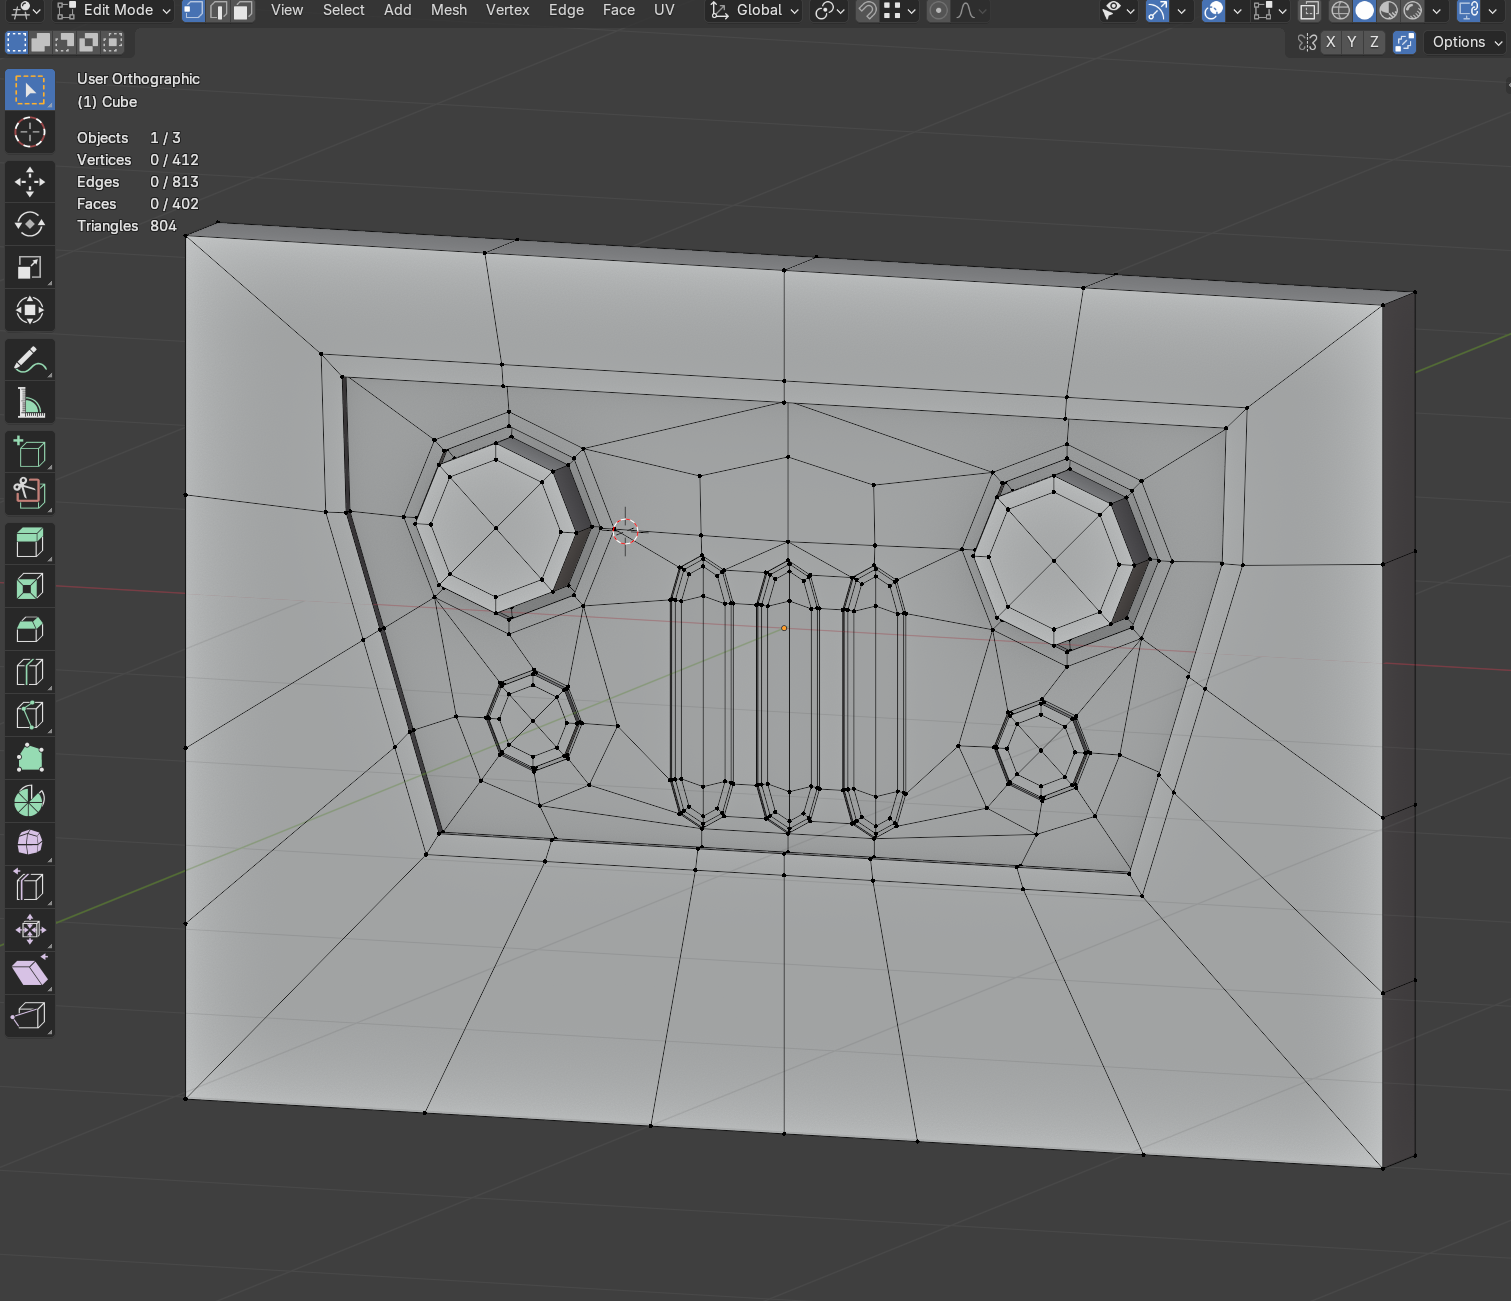
Task: Enable proportional editing
Action: [938, 10]
